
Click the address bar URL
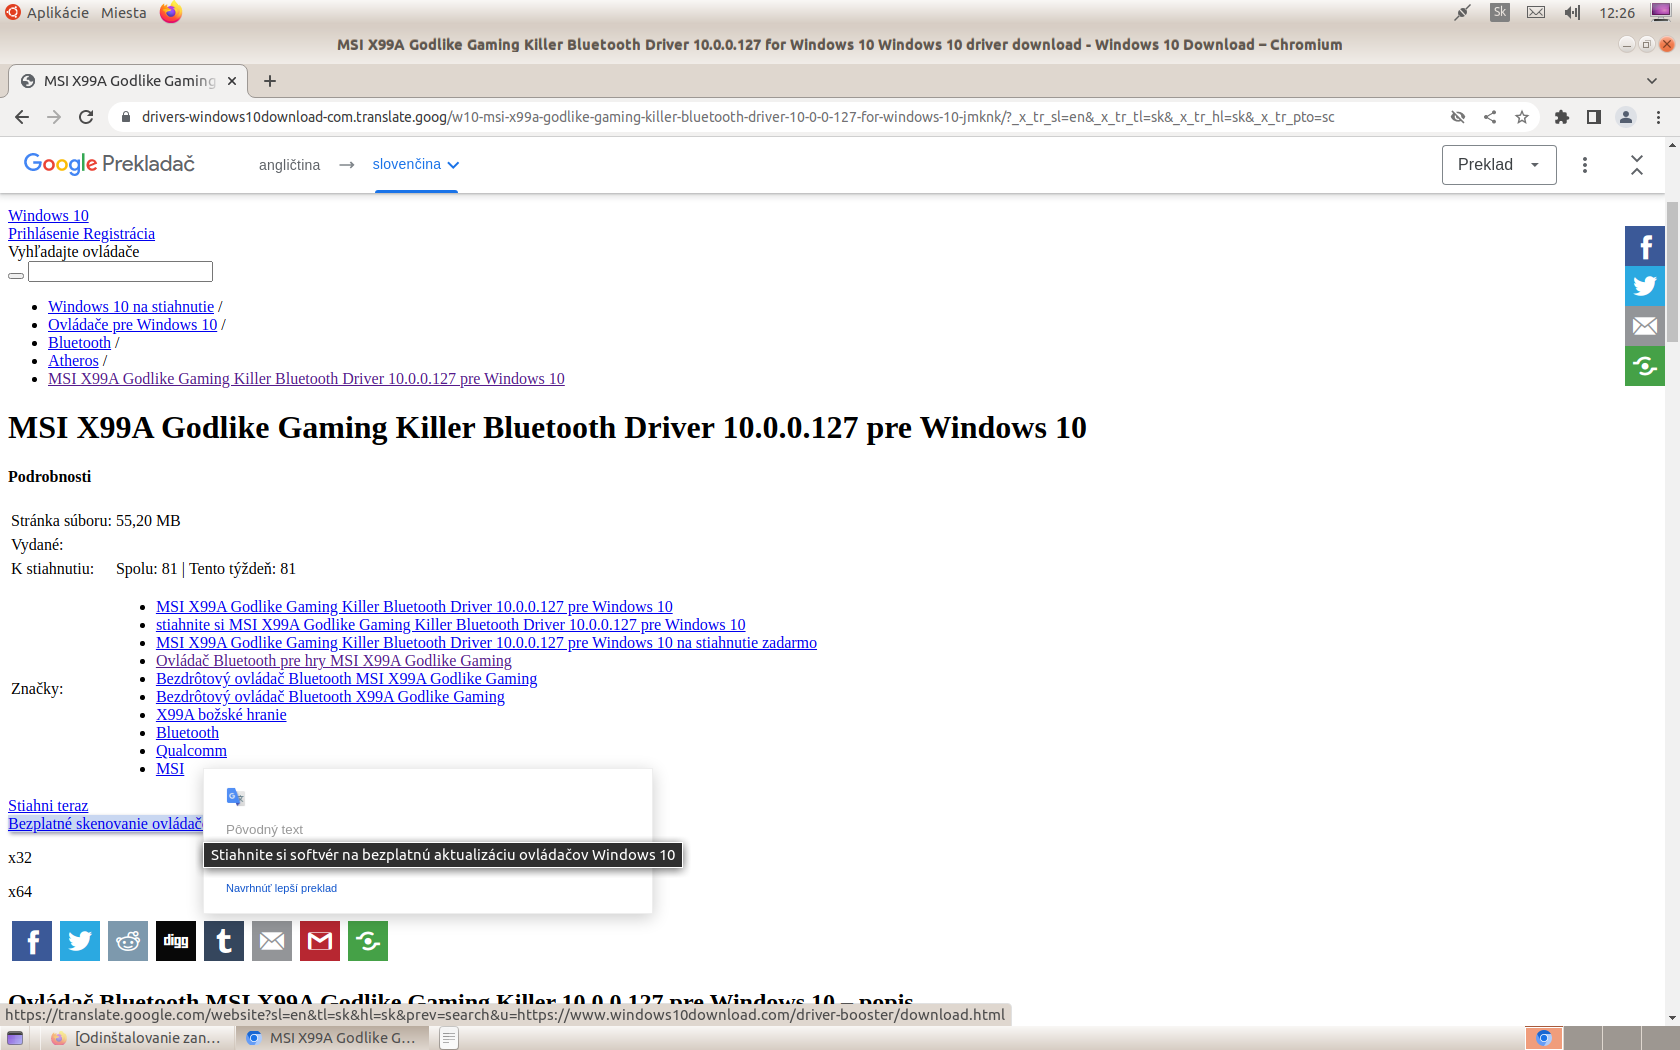pyautogui.click(x=738, y=117)
